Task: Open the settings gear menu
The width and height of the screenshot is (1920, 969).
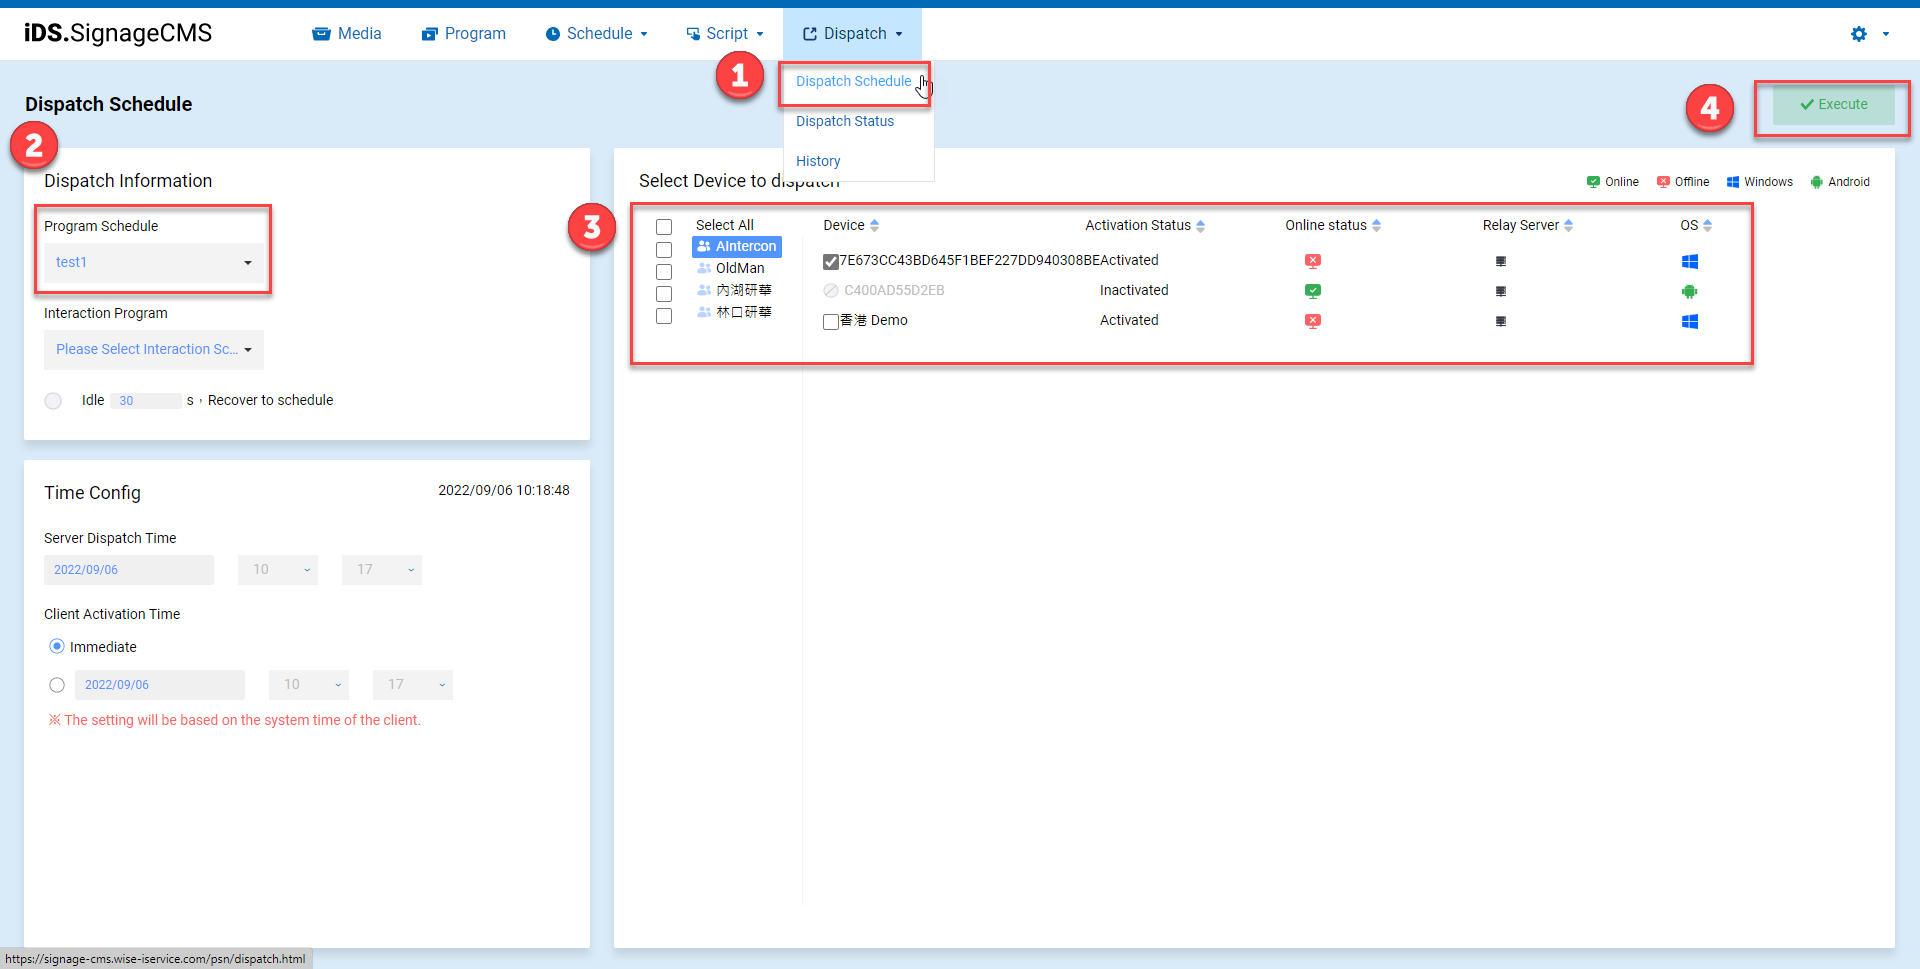Action: (x=1868, y=34)
